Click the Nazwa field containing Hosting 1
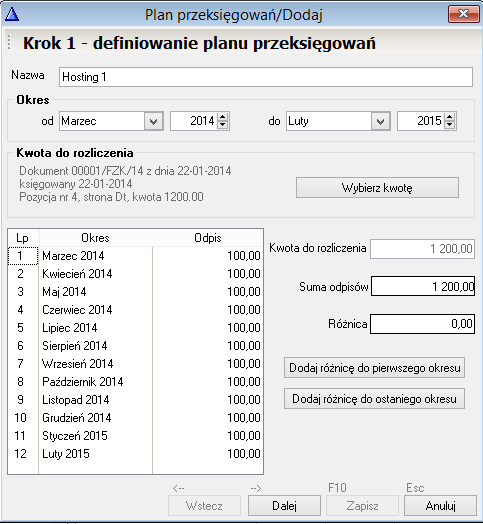 pyautogui.click(x=266, y=77)
